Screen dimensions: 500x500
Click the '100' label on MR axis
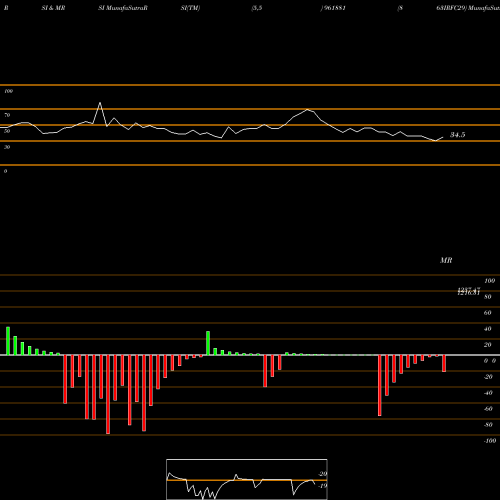tap(489, 281)
